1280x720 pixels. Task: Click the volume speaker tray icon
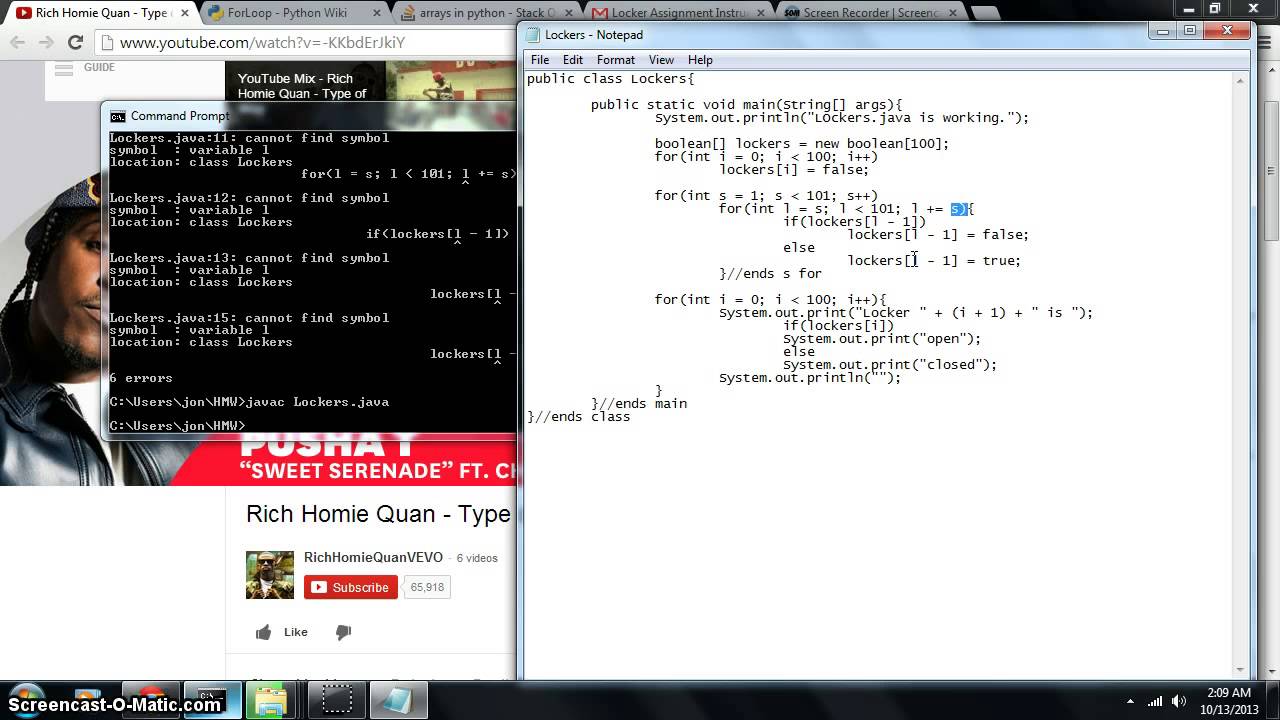1181,701
